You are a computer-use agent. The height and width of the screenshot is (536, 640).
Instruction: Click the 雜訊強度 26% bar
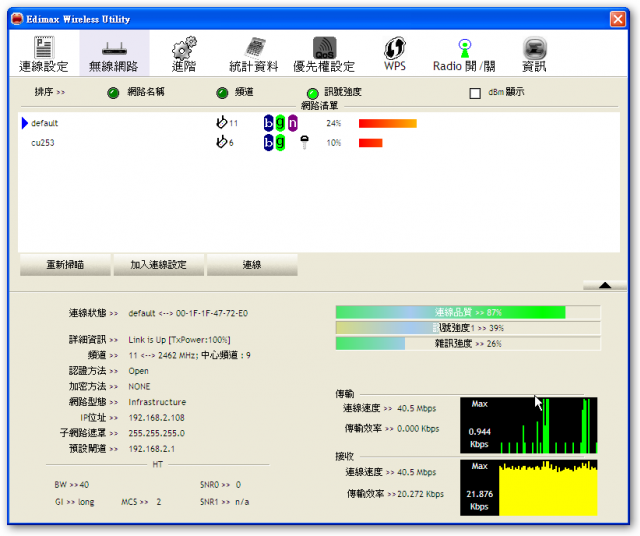468,343
